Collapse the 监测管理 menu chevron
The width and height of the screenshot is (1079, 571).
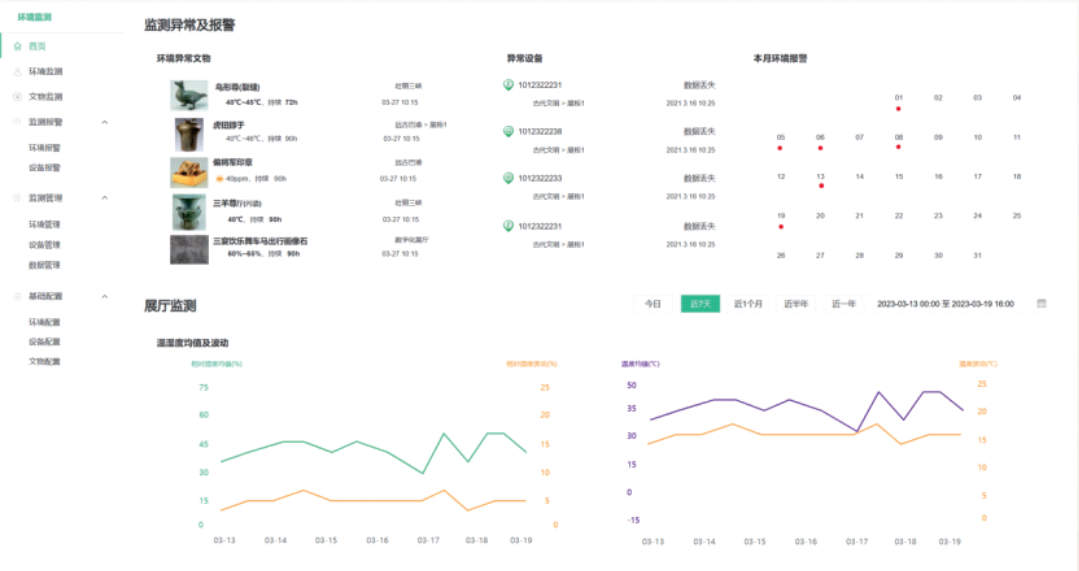pos(105,198)
